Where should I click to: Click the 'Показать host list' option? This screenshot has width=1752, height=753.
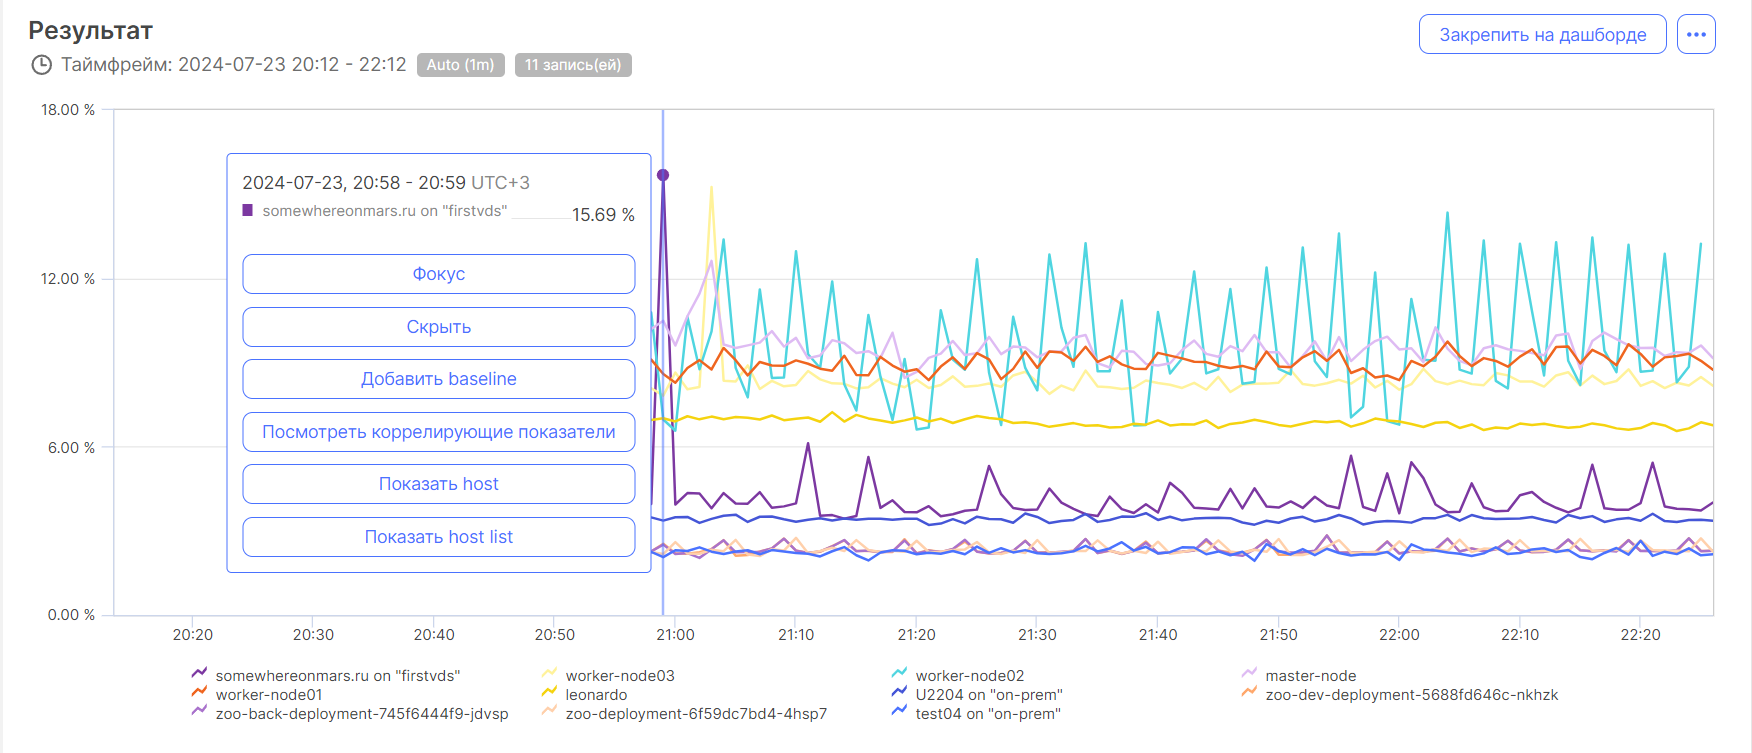tap(438, 537)
